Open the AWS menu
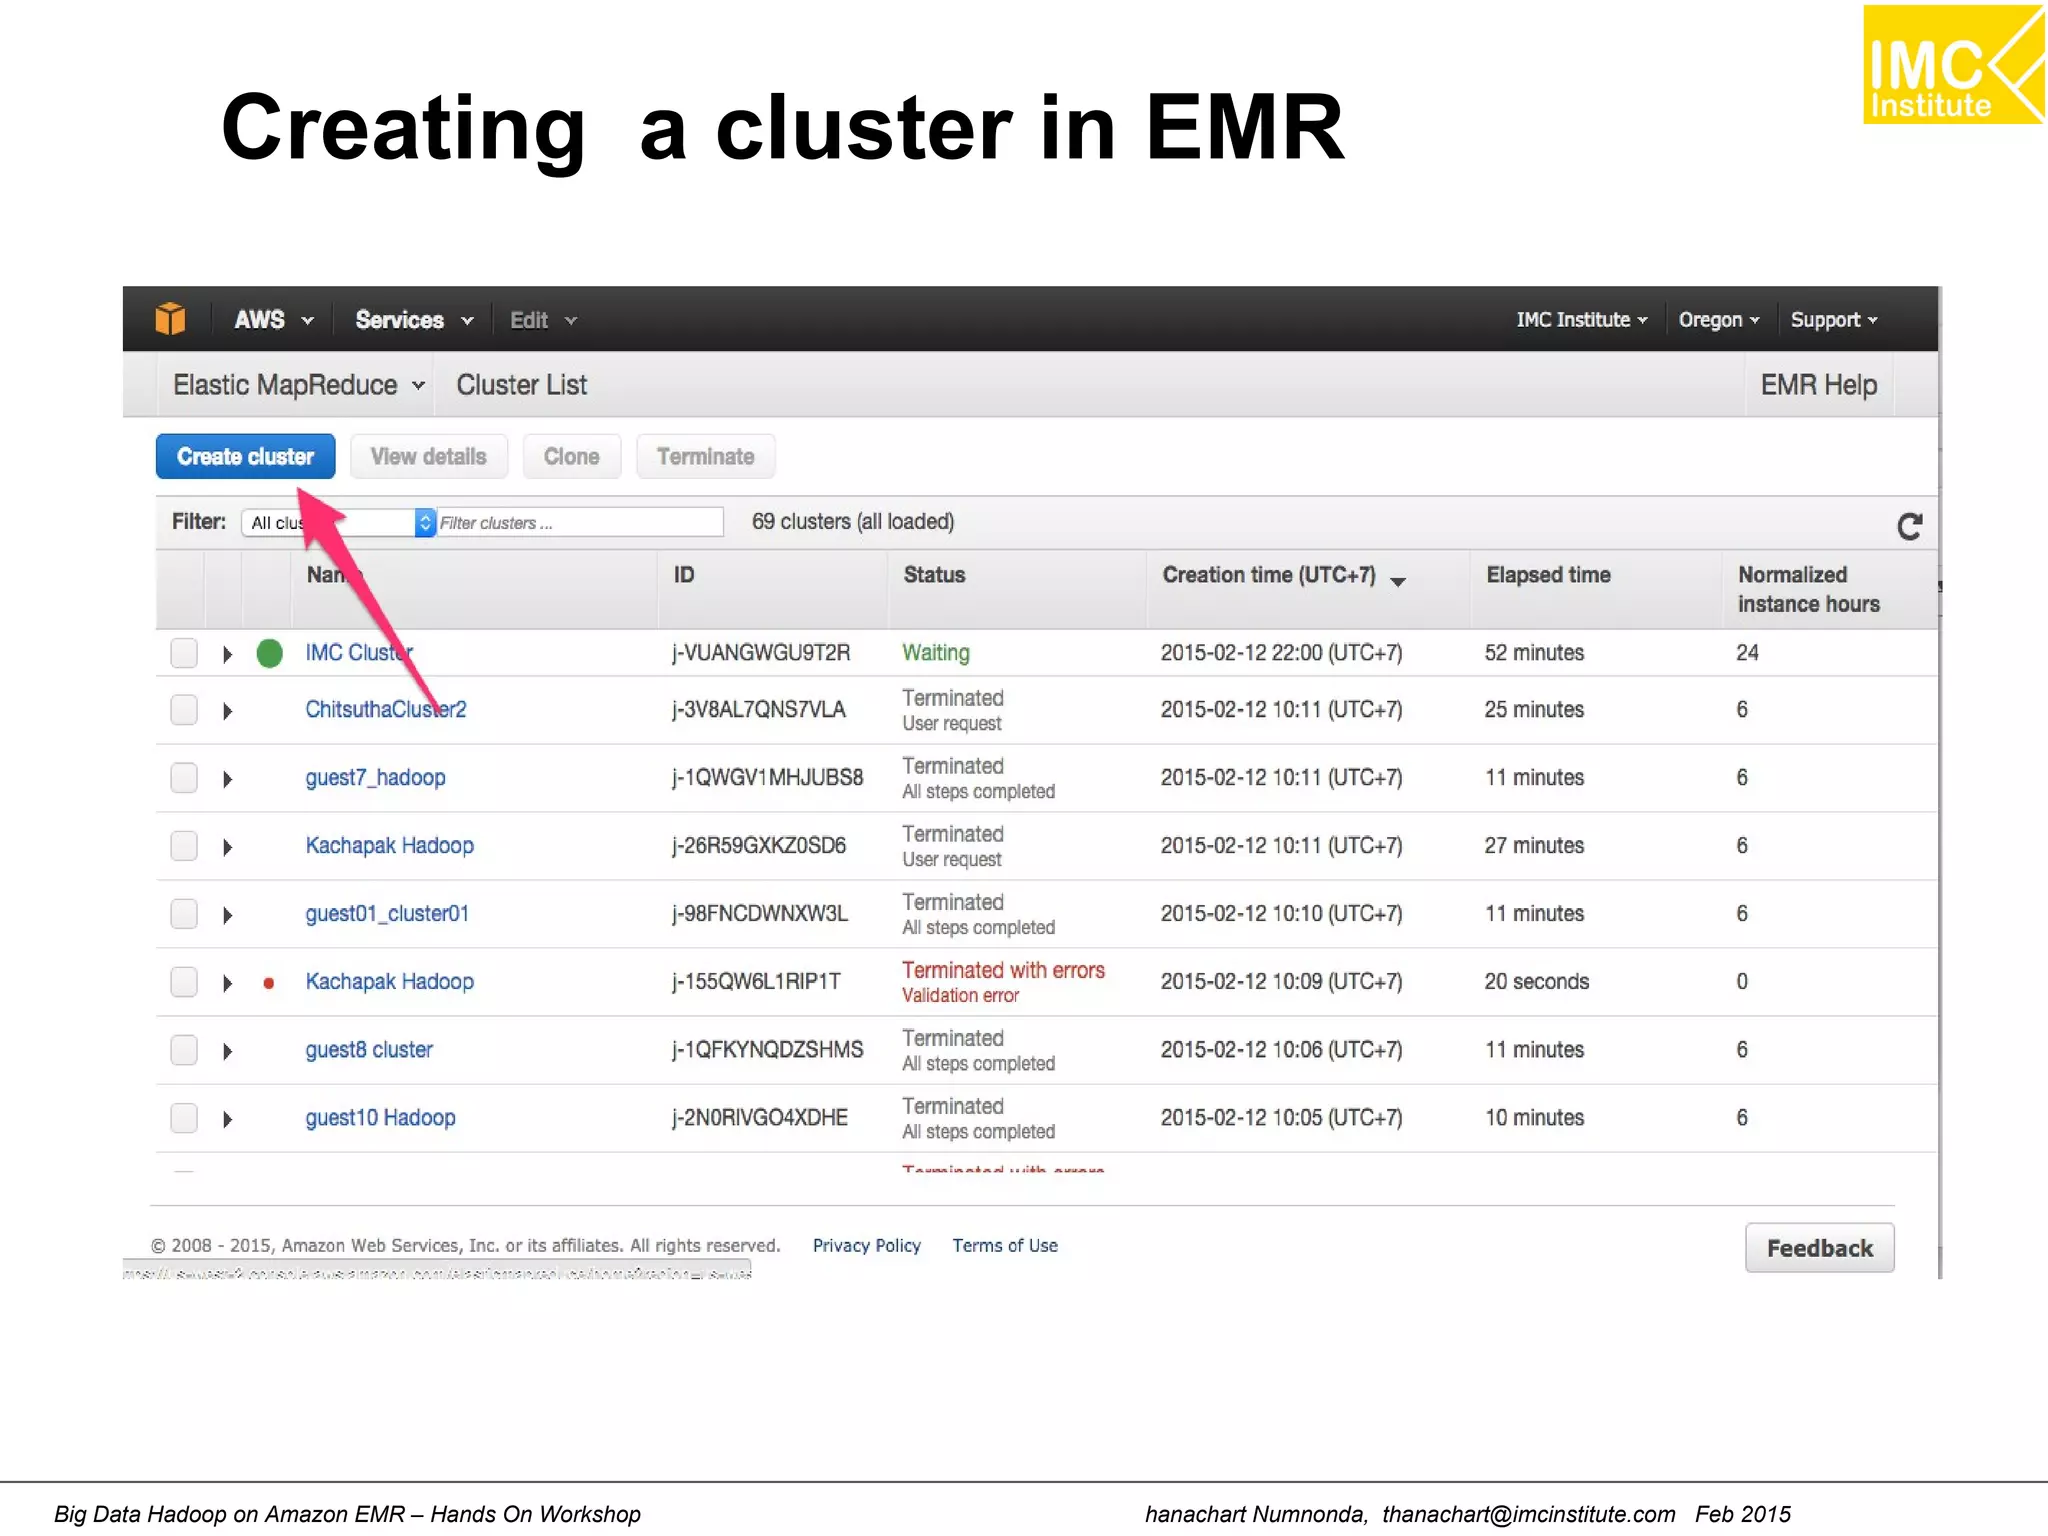The width and height of the screenshot is (2048, 1536). click(273, 320)
